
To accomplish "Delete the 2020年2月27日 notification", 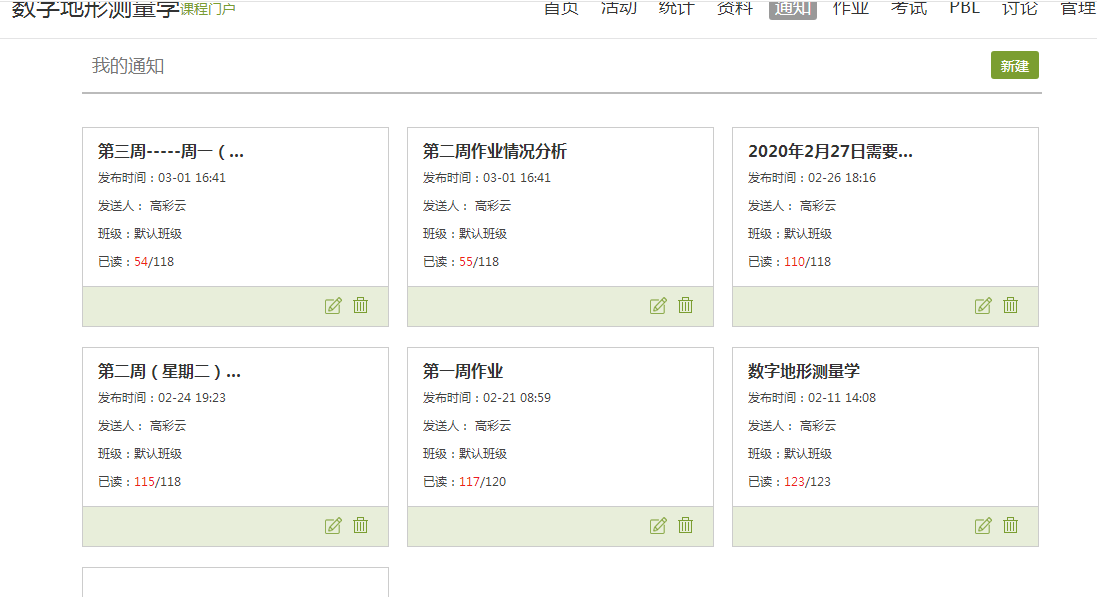I will (x=1010, y=306).
